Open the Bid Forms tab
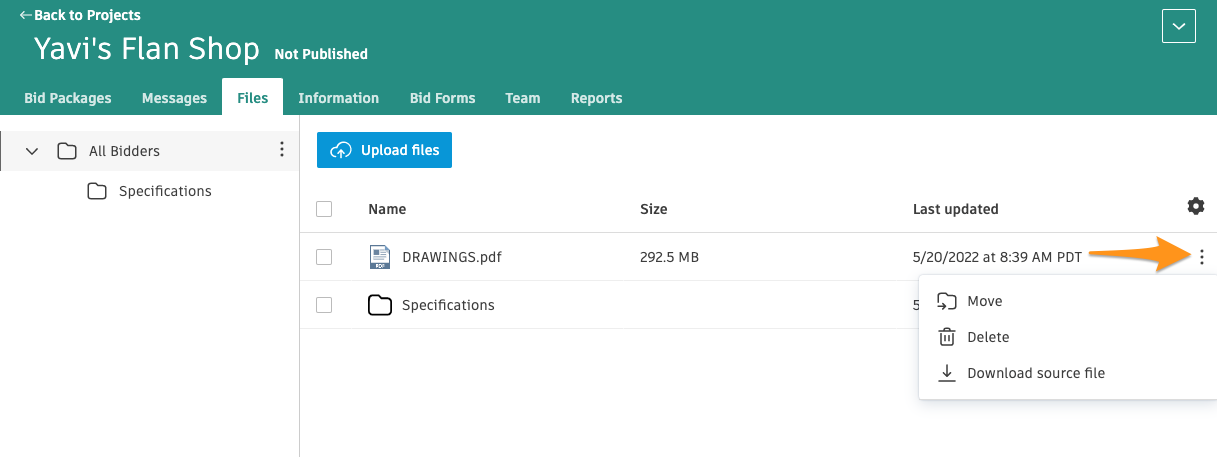The width and height of the screenshot is (1217, 457). click(442, 98)
